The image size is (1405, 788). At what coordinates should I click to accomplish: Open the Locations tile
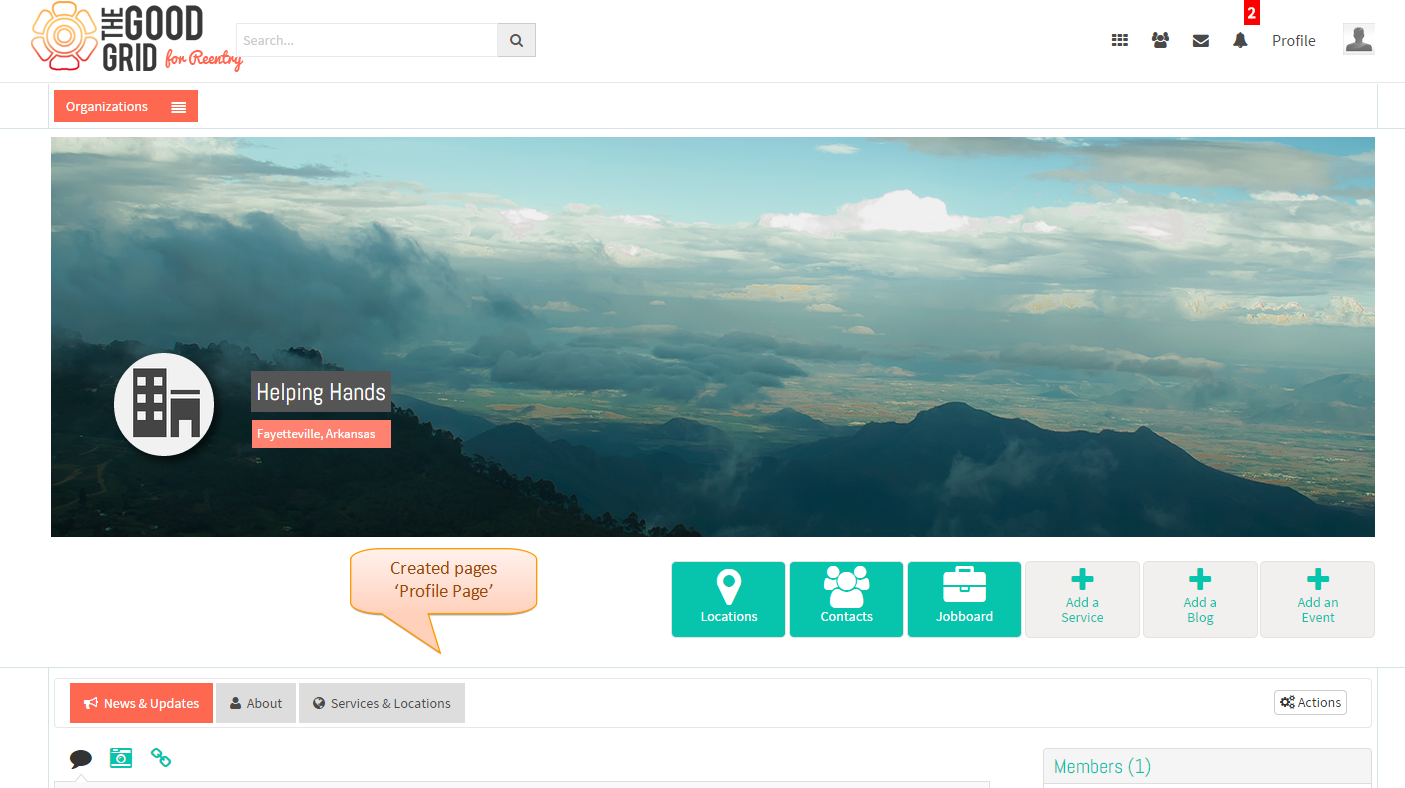coord(729,599)
